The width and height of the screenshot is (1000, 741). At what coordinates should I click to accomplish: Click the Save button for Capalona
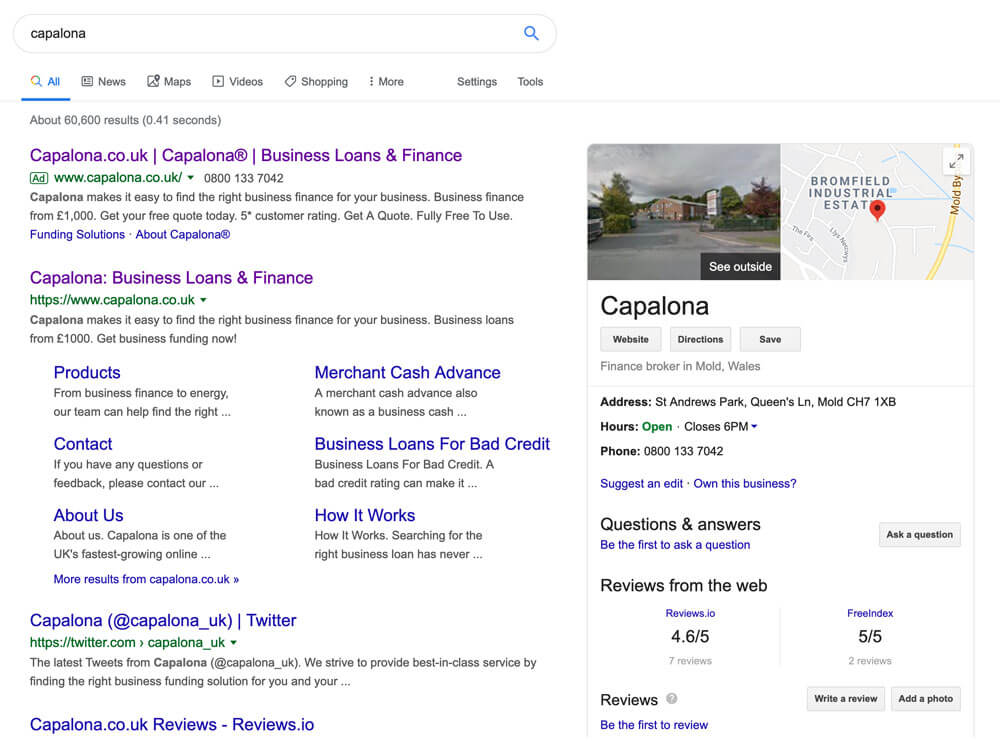pos(770,339)
